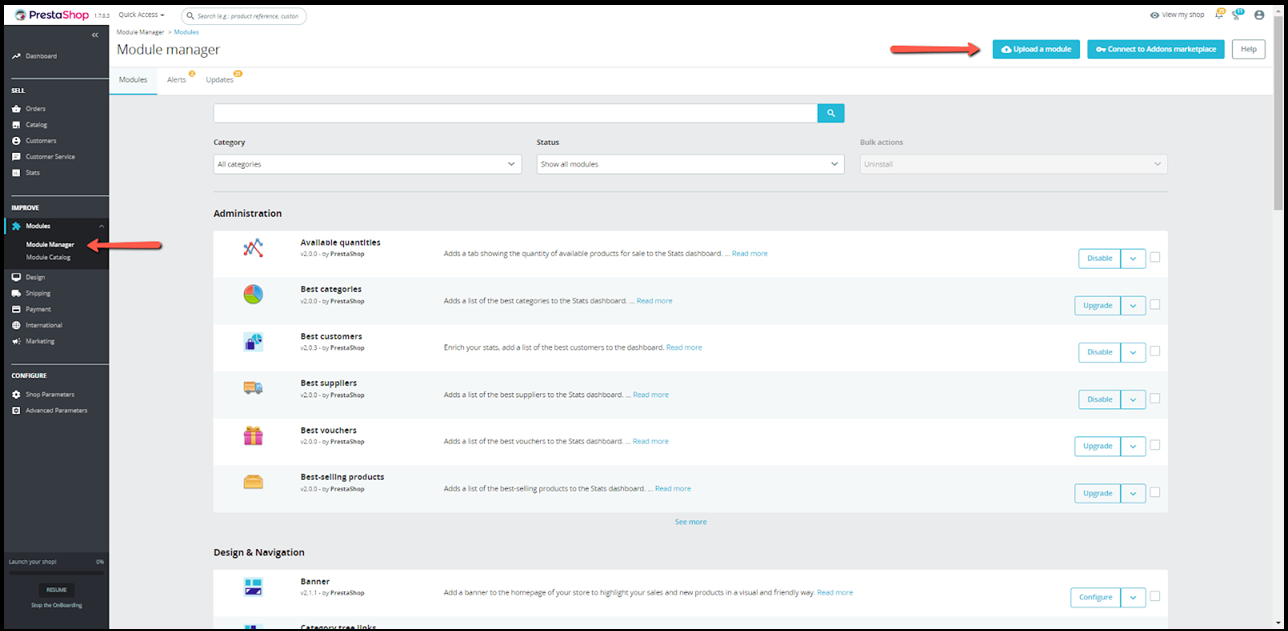Open the Category filter dropdown
Viewport: 1288px width, 631px height.
(367, 164)
